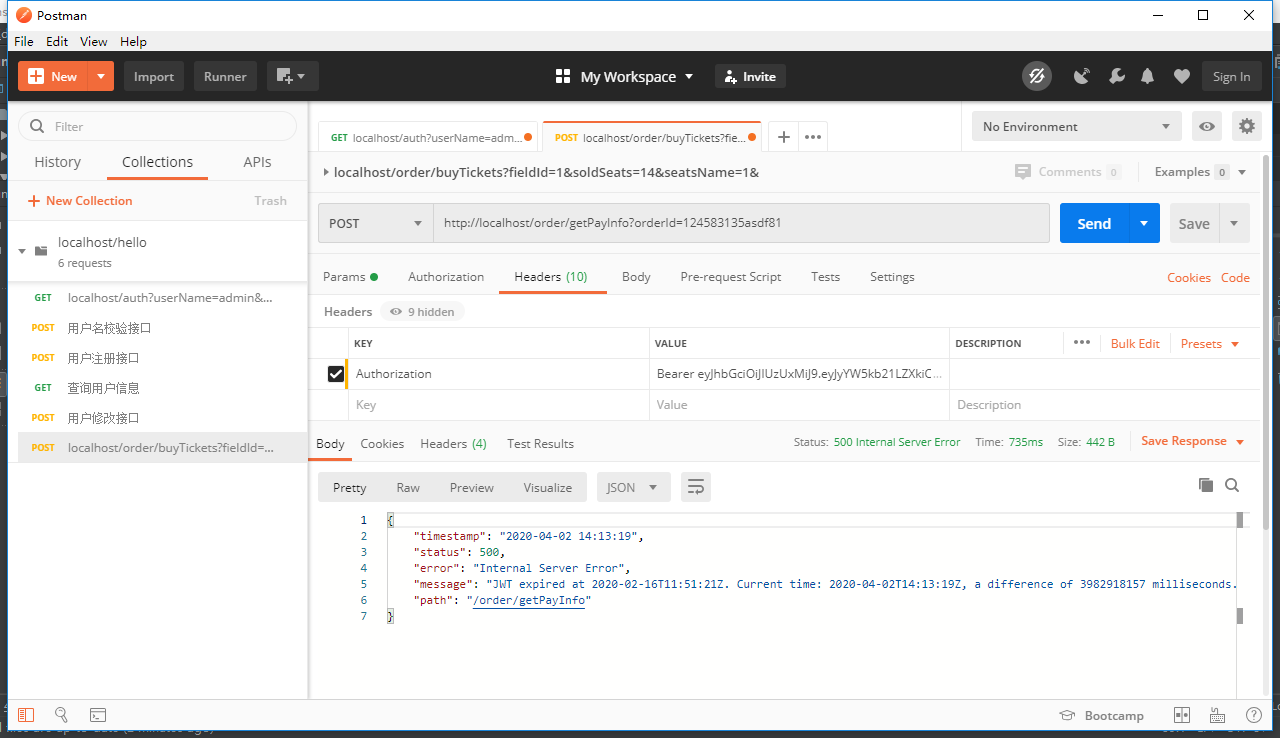Expand the request name disclosure triangle

[x=326, y=172]
